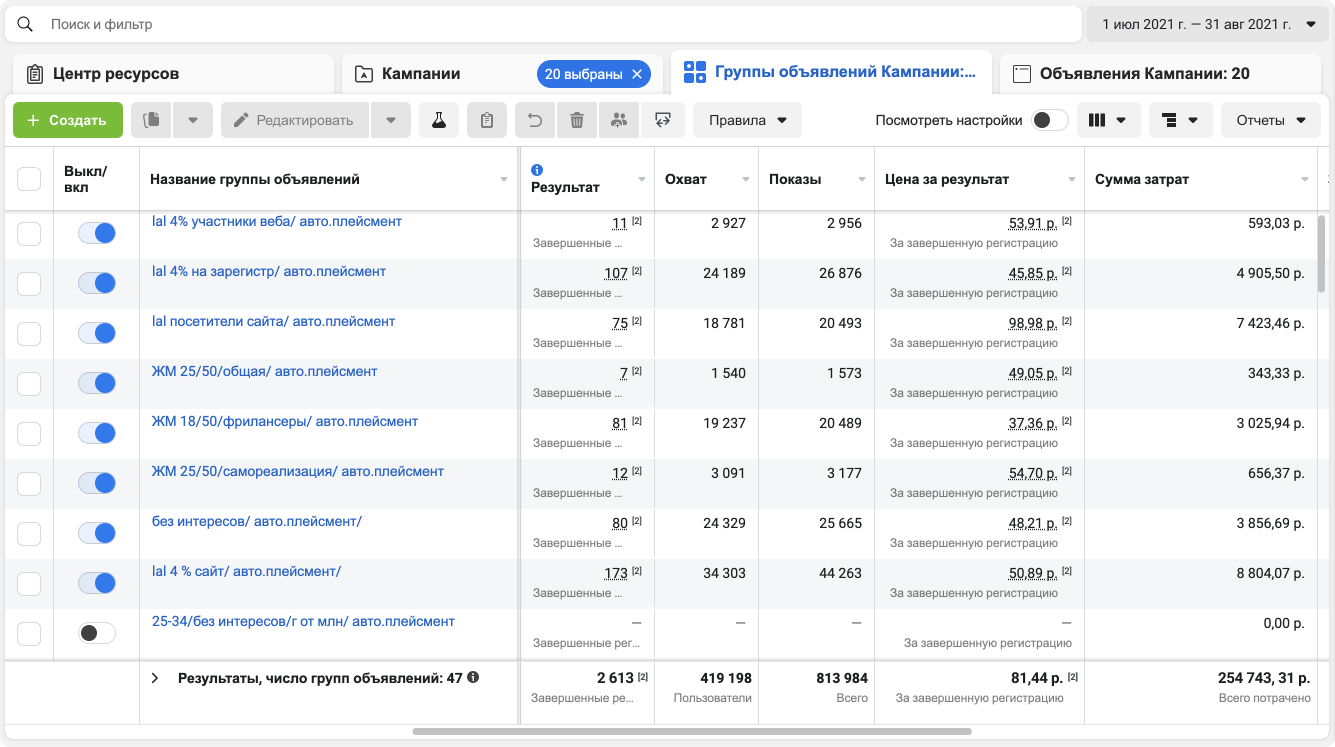Click the Campaigns folder icon
1335x747 pixels.
tap(364, 74)
